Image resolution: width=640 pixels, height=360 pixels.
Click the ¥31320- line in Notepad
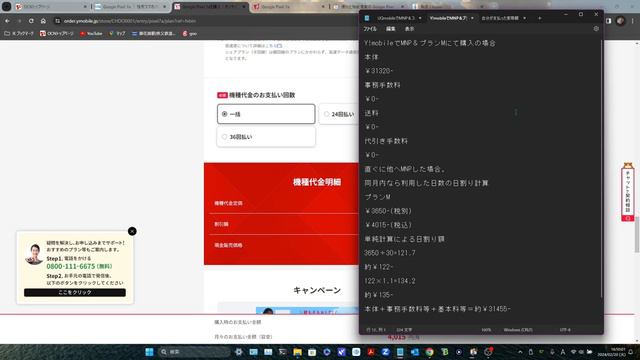[378, 71]
